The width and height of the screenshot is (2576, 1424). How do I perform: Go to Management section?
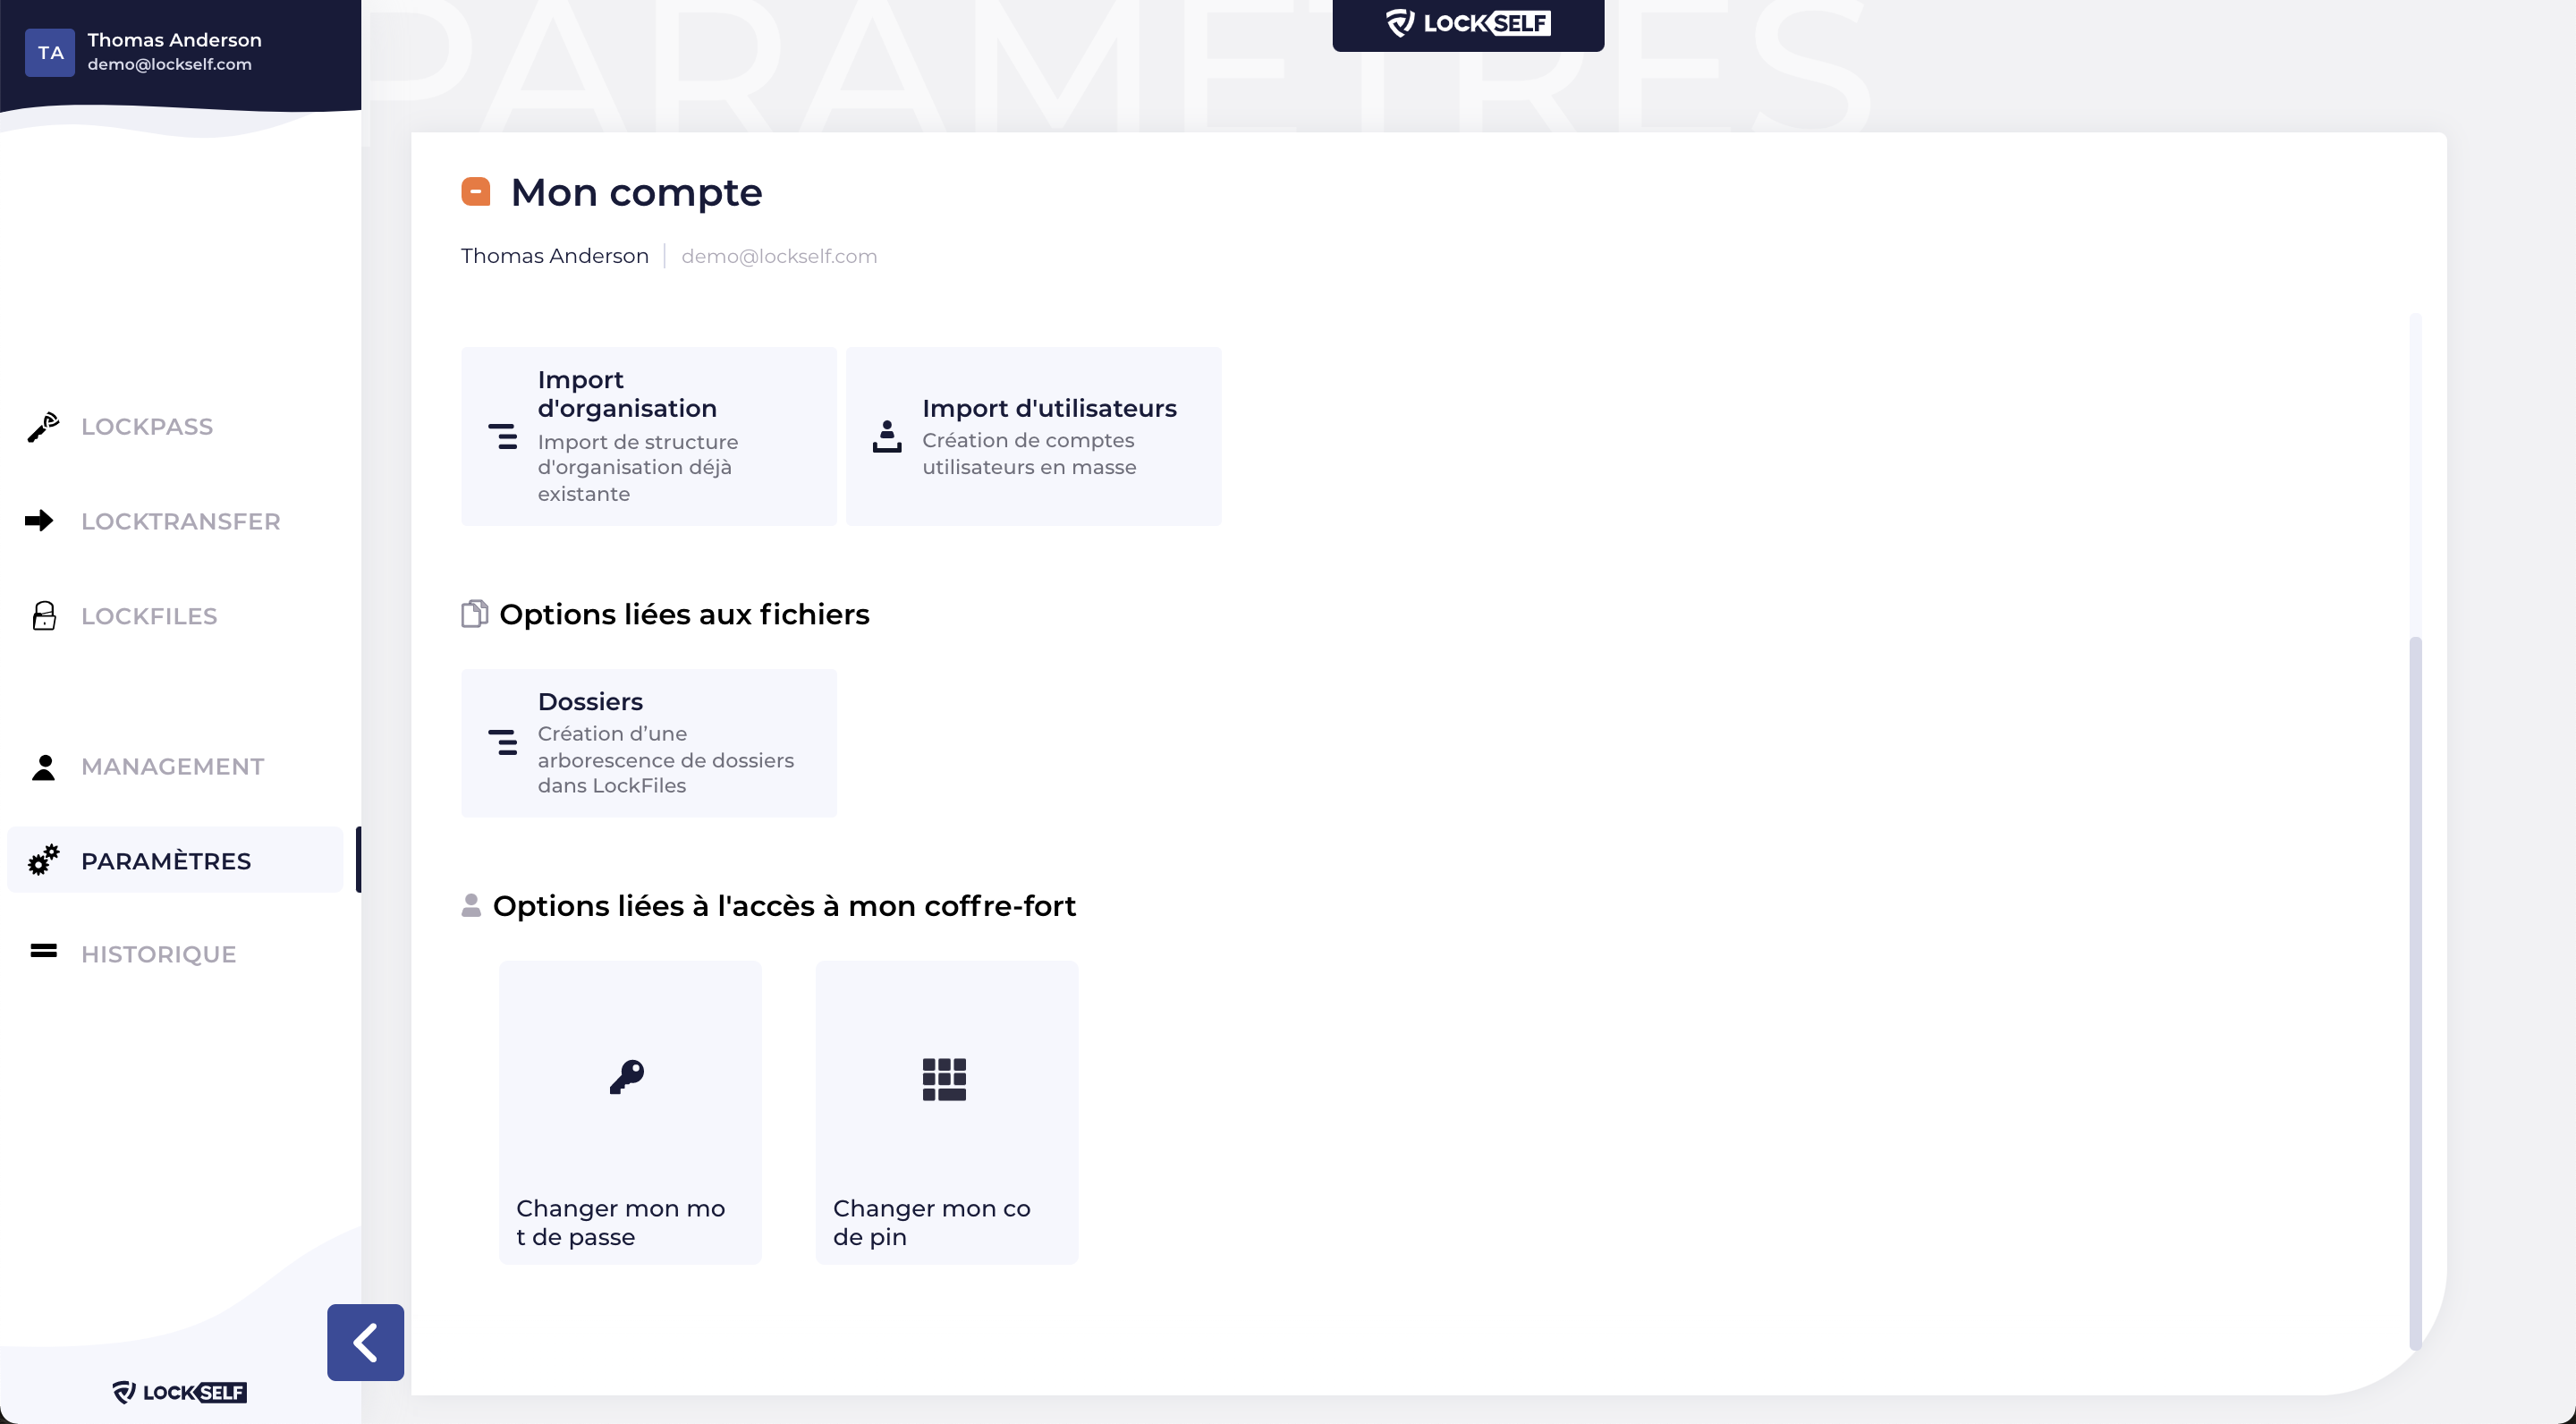click(172, 767)
